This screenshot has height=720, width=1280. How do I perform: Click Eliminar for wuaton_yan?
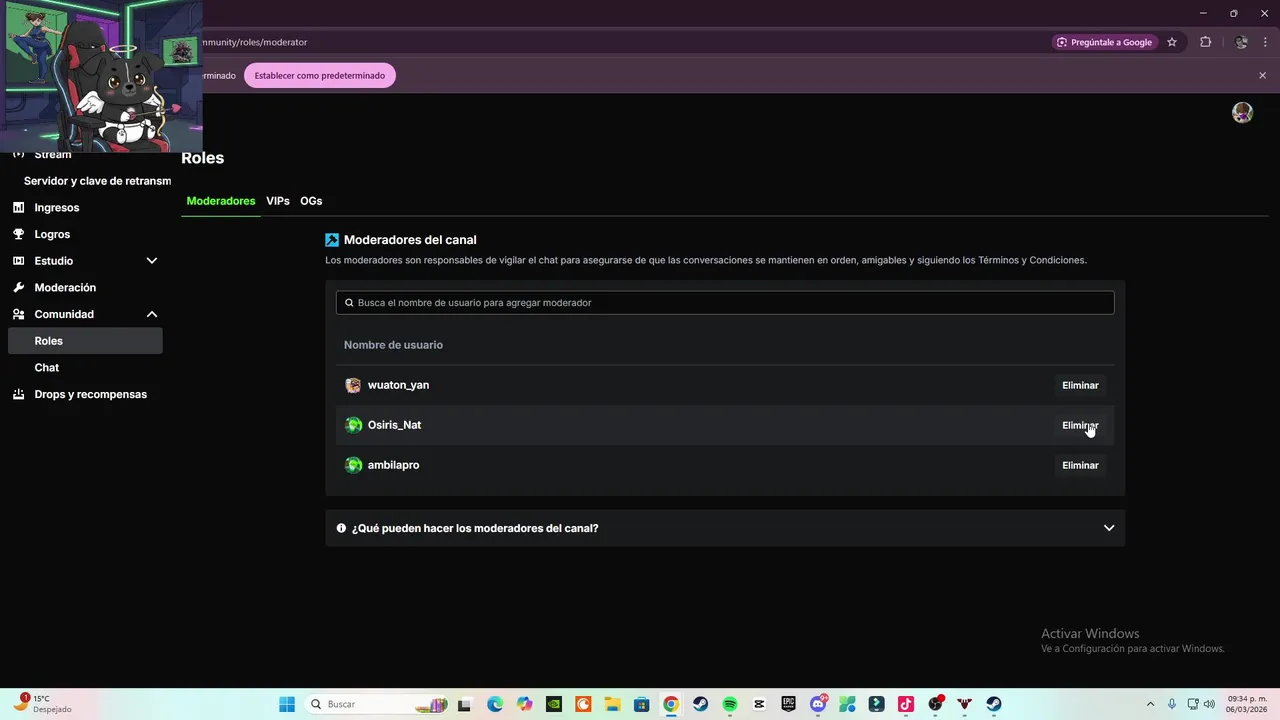coord(1080,385)
